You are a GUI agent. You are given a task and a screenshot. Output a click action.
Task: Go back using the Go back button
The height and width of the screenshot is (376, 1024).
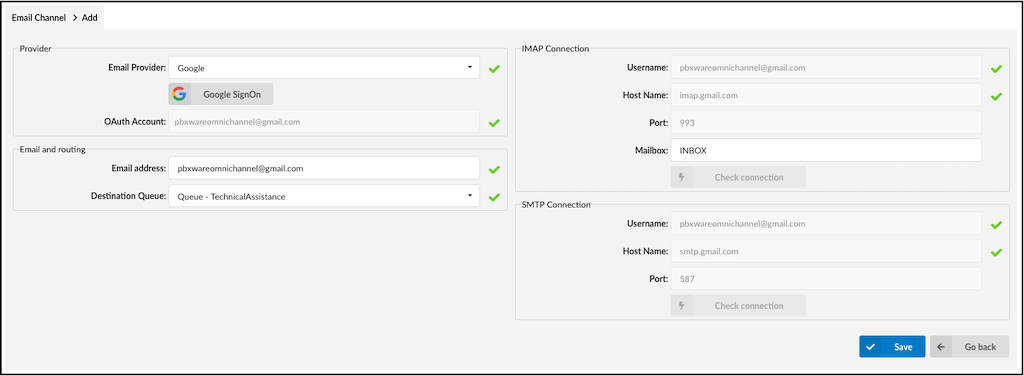pos(970,347)
